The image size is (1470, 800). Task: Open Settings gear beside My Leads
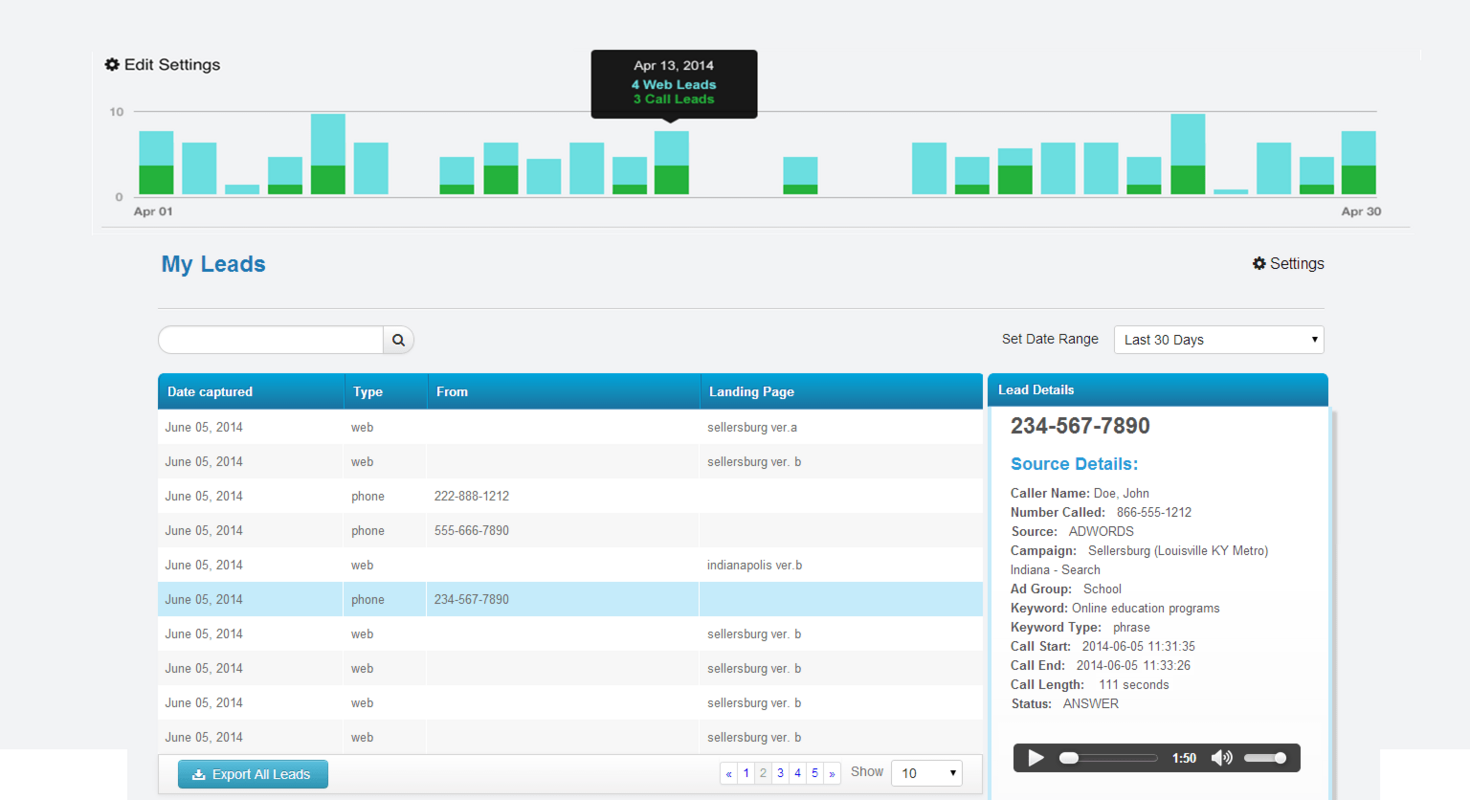coord(1258,263)
